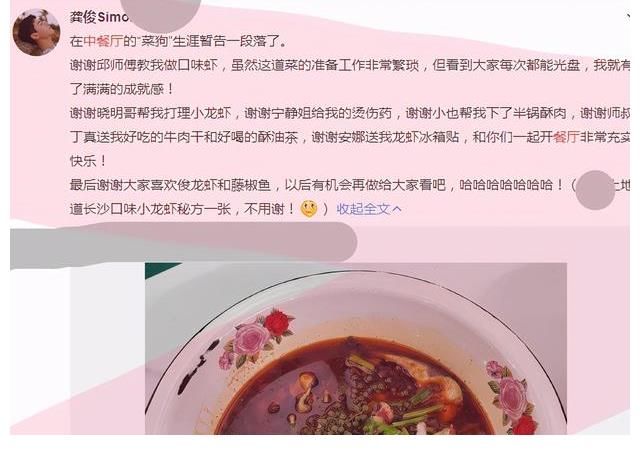Click the gray blurred circle covering the username
Screen dimensions: 640x455
[160, 11]
